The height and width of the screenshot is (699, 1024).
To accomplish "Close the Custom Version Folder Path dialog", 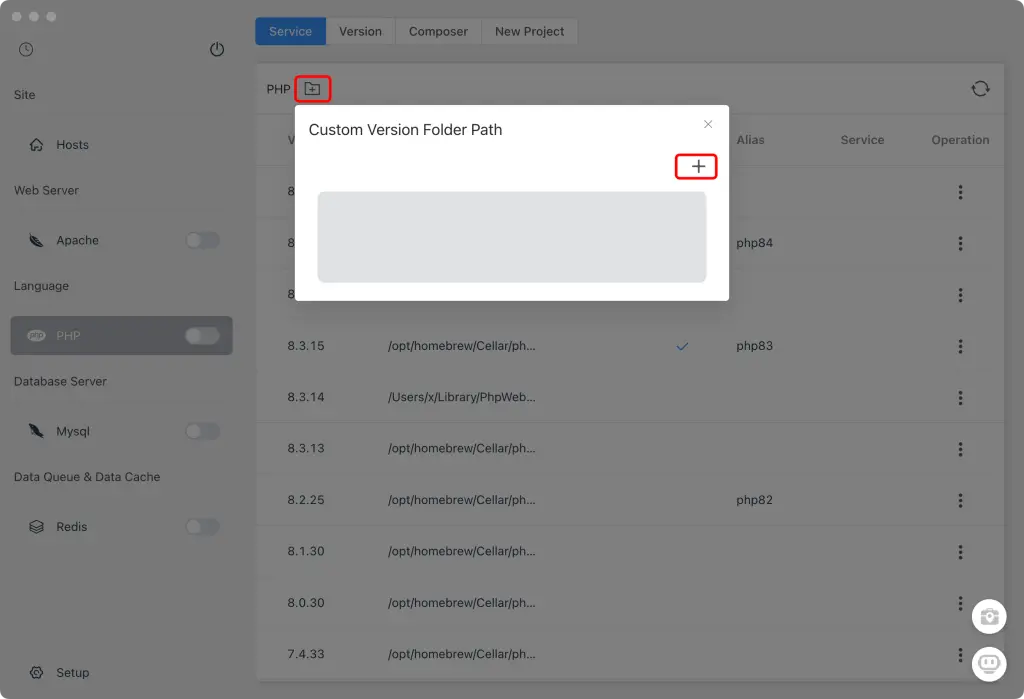I will pyautogui.click(x=708, y=125).
